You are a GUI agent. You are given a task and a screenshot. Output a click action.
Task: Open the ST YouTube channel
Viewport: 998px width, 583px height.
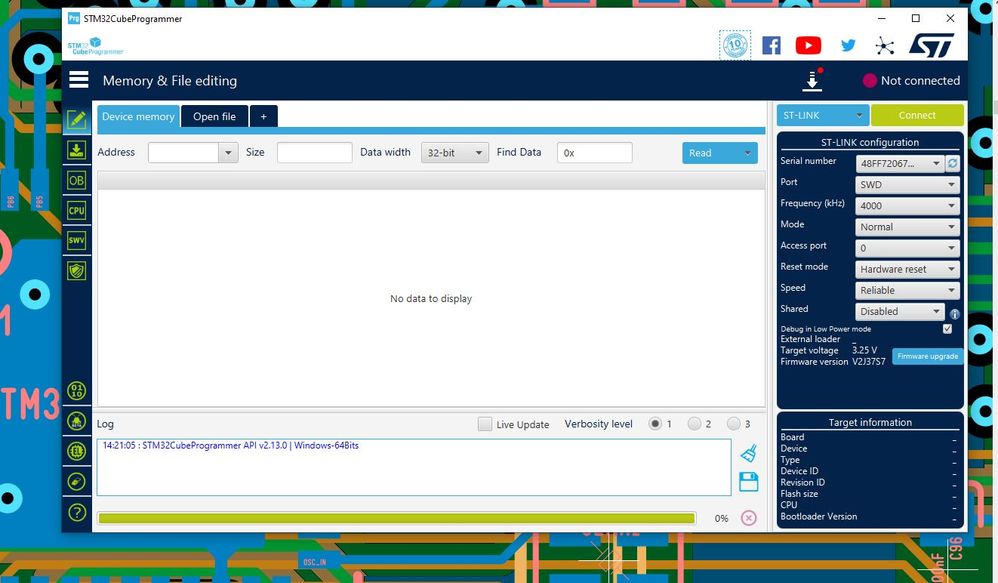(x=808, y=45)
